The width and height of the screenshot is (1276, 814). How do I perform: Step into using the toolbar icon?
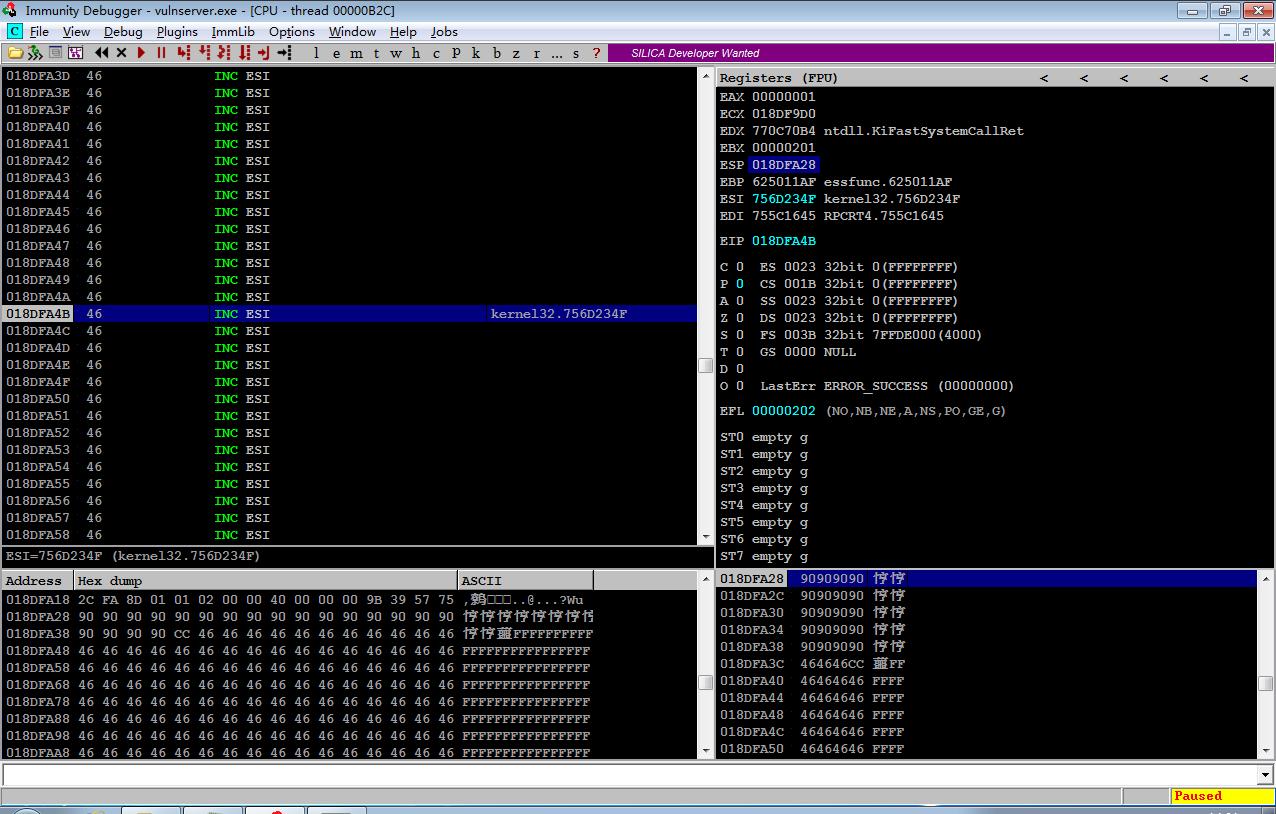click(x=184, y=53)
